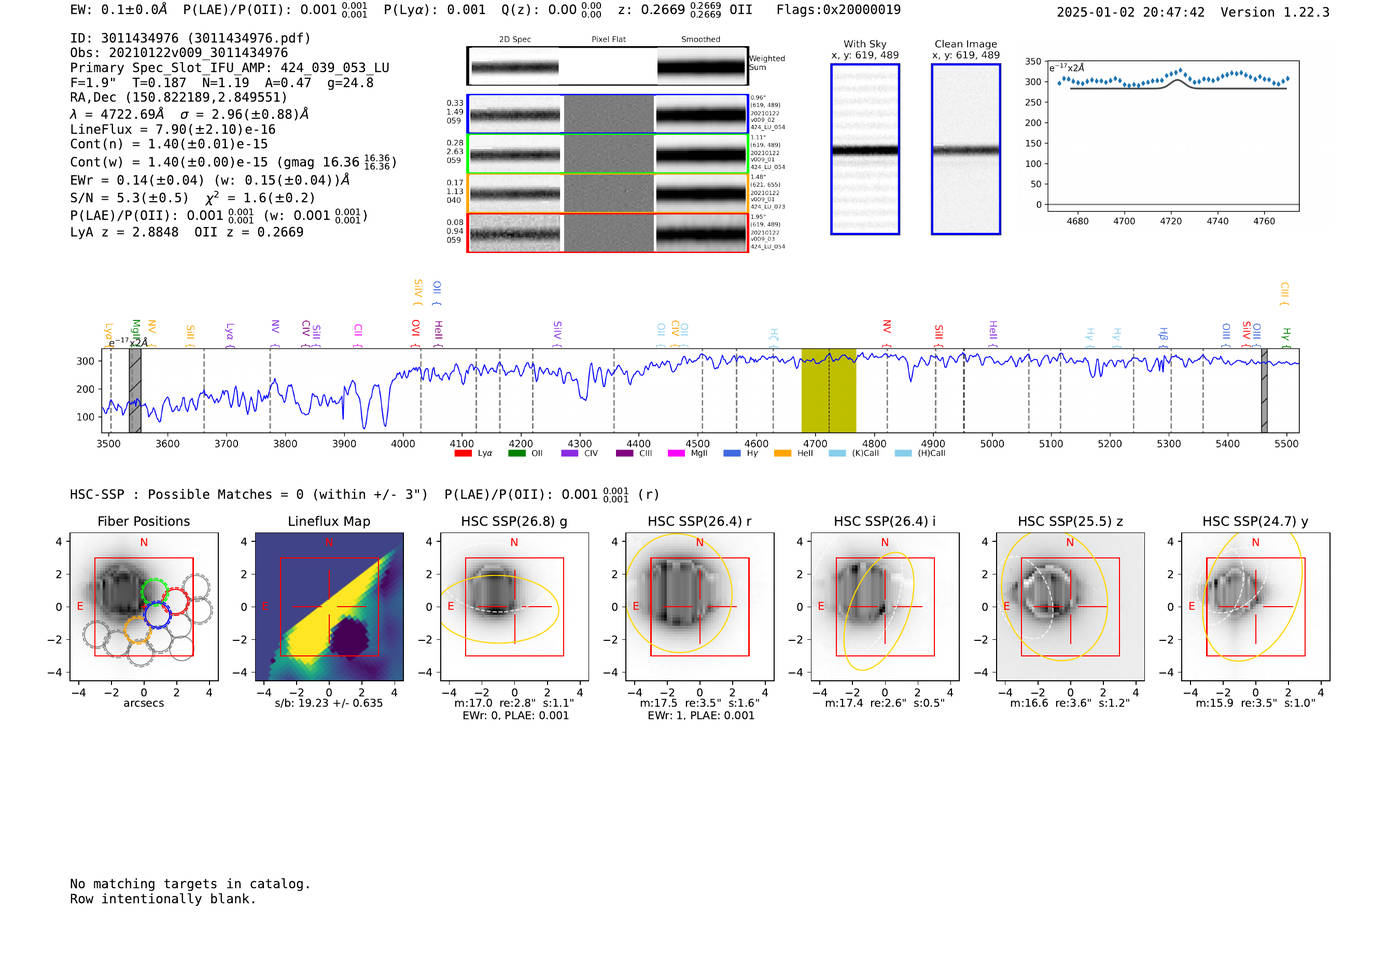Select the green-bordered 2D Spec fiber row
The width and height of the screenshot is (1400, 953).
607,154
